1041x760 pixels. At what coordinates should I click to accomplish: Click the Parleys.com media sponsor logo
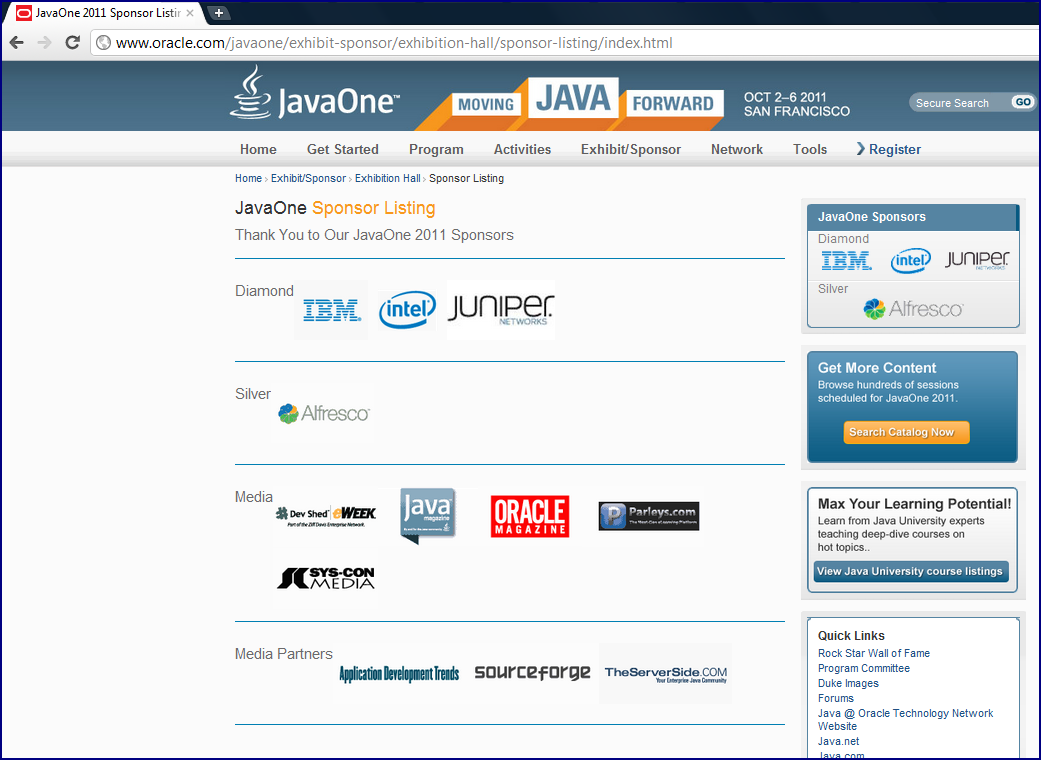point(648,515)
